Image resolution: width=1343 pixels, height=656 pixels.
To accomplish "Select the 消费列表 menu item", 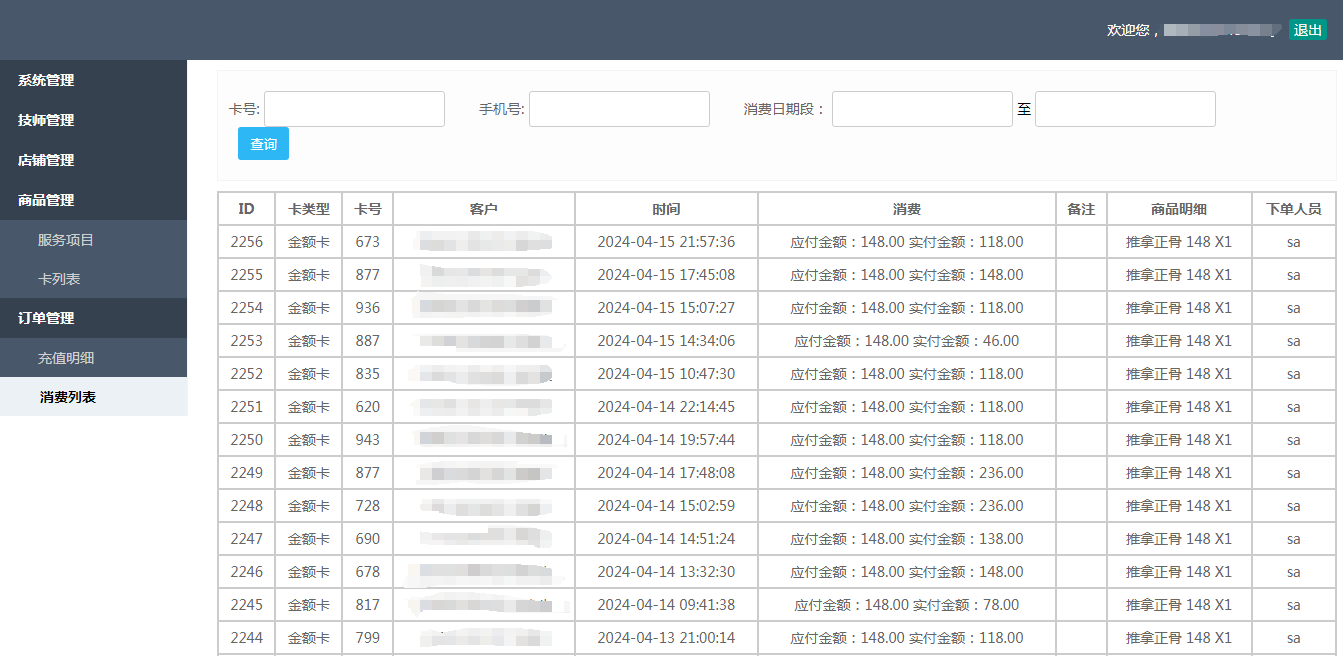I will tap(68, 397).
